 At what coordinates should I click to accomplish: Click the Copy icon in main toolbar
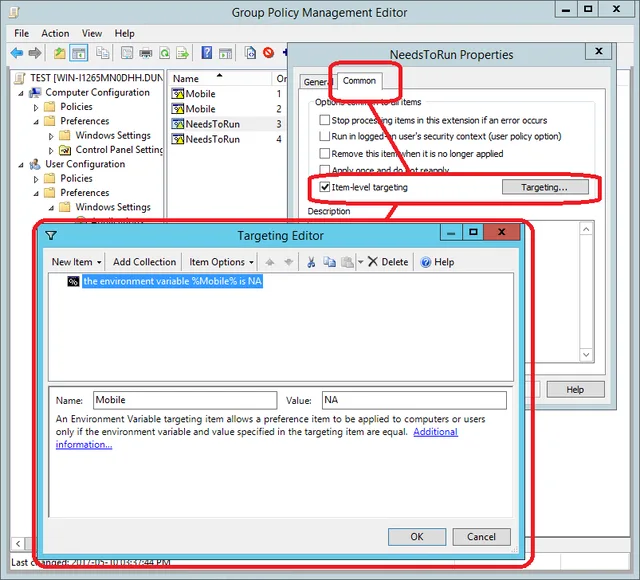(x=102, y=53)
